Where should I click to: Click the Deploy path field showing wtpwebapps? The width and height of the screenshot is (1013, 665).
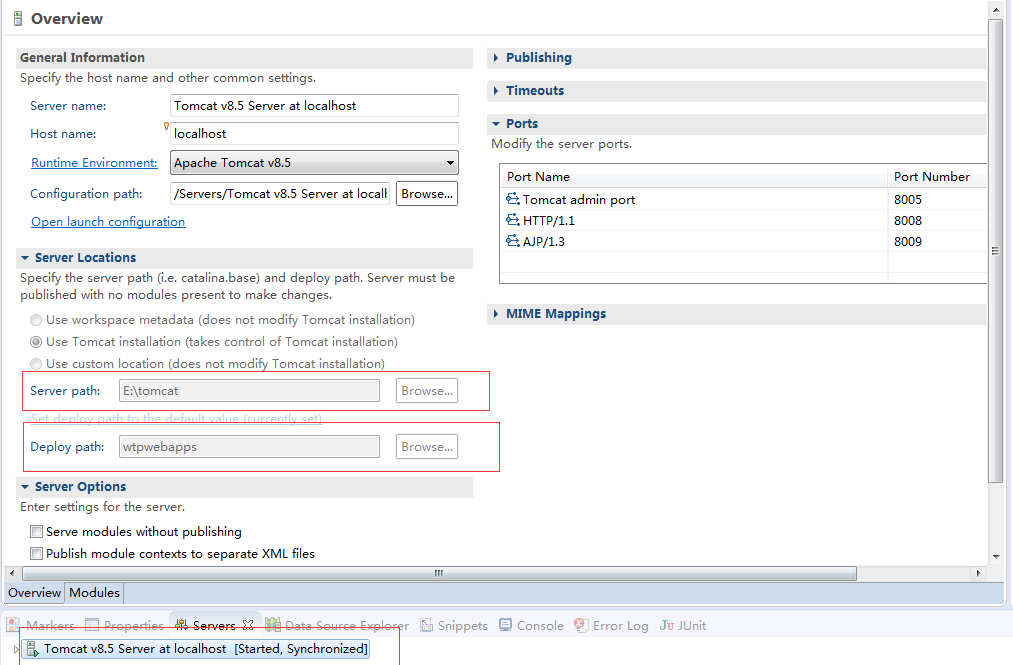pos(249,447)
